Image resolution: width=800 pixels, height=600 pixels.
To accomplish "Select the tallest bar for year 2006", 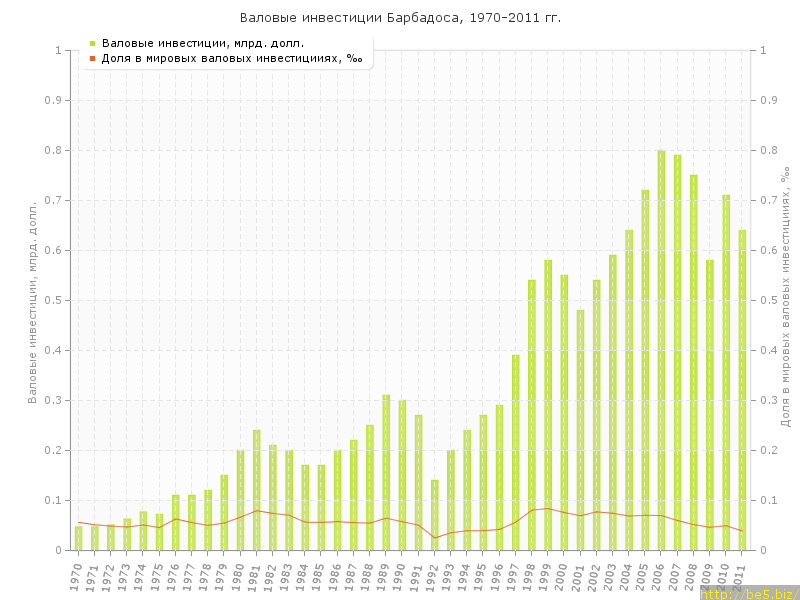I will pos(661,350).
